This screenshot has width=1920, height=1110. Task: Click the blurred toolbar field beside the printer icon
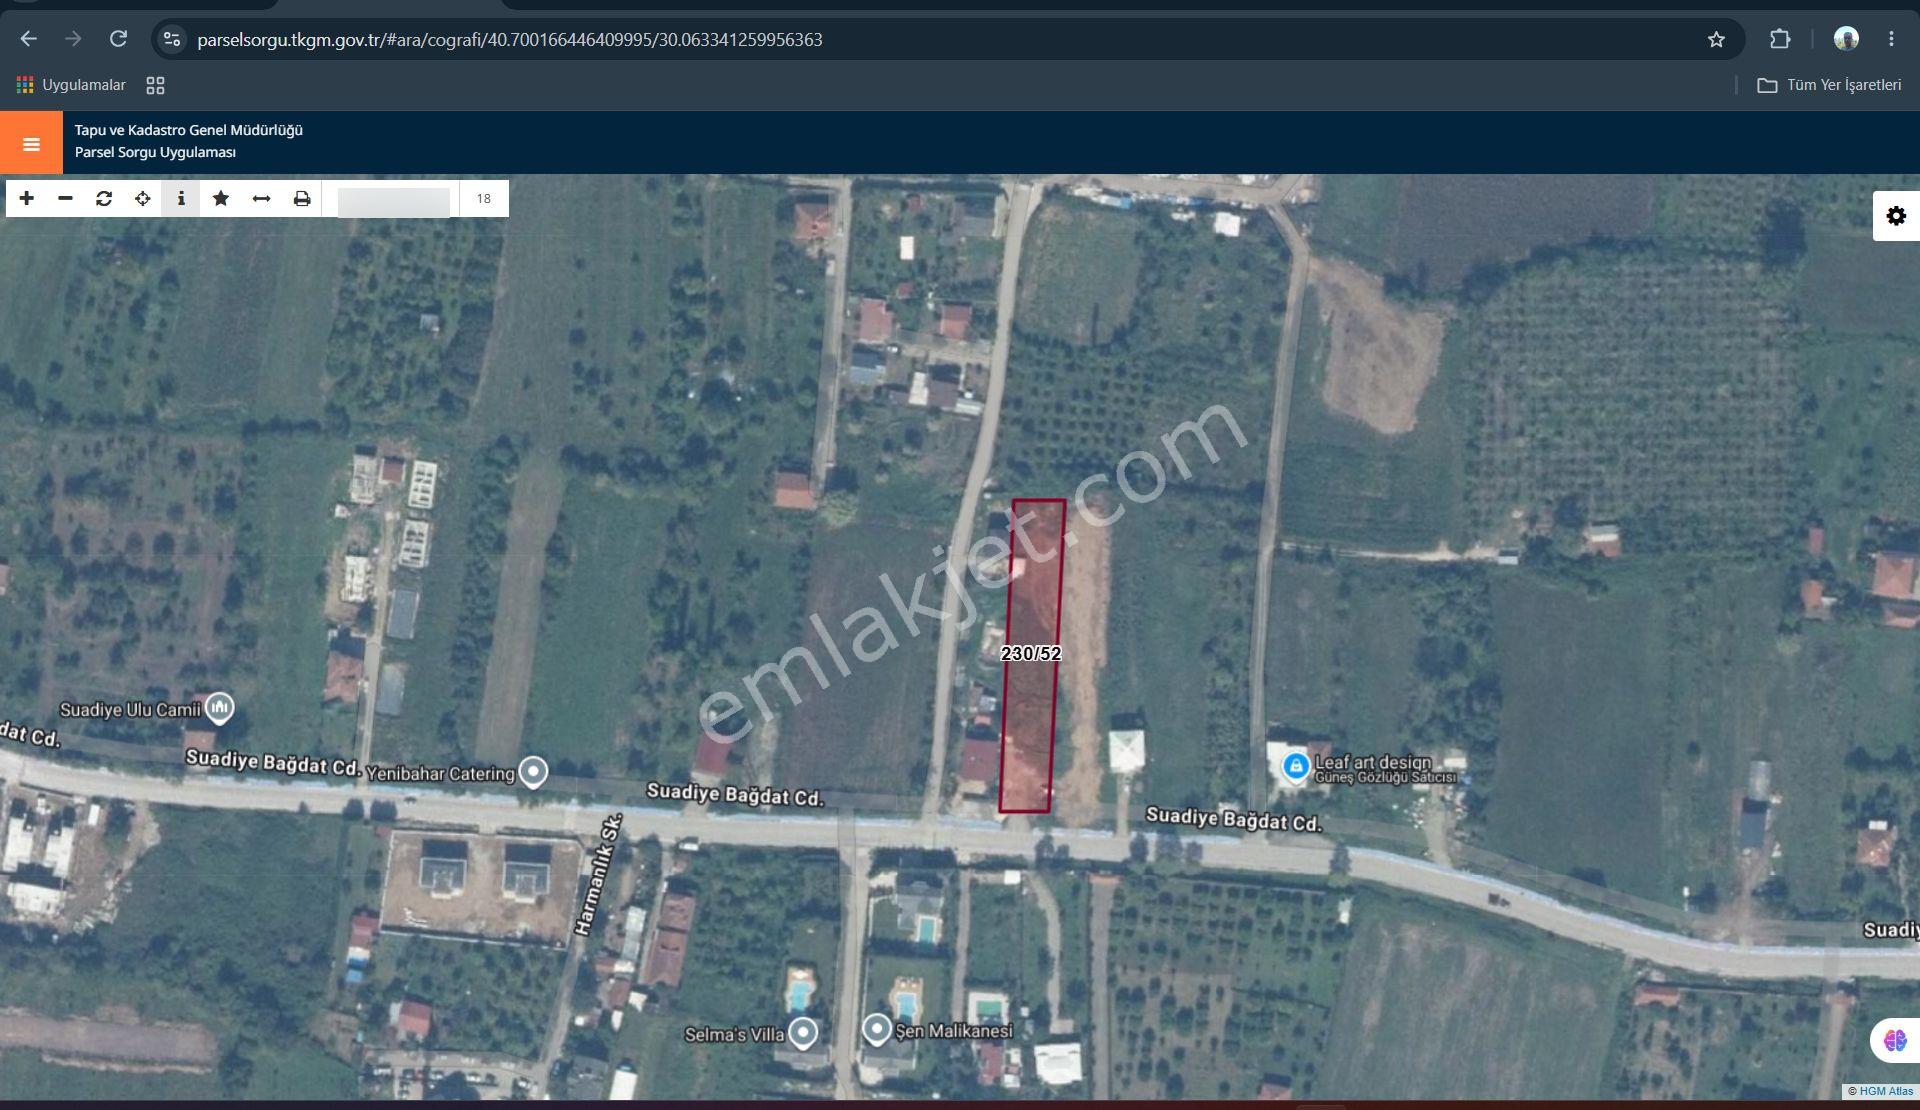[x=393, y=201]
